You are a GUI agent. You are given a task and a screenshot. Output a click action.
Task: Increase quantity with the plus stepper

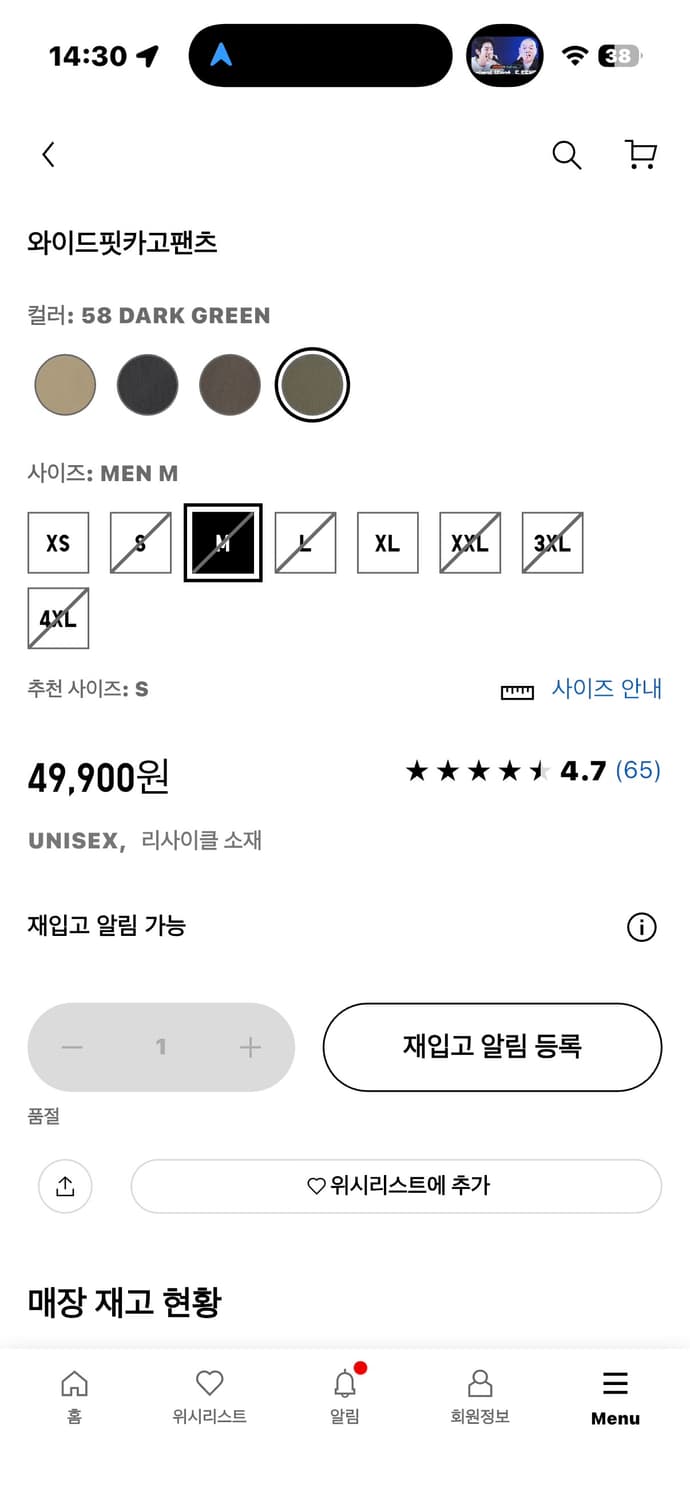[250, 1047]
